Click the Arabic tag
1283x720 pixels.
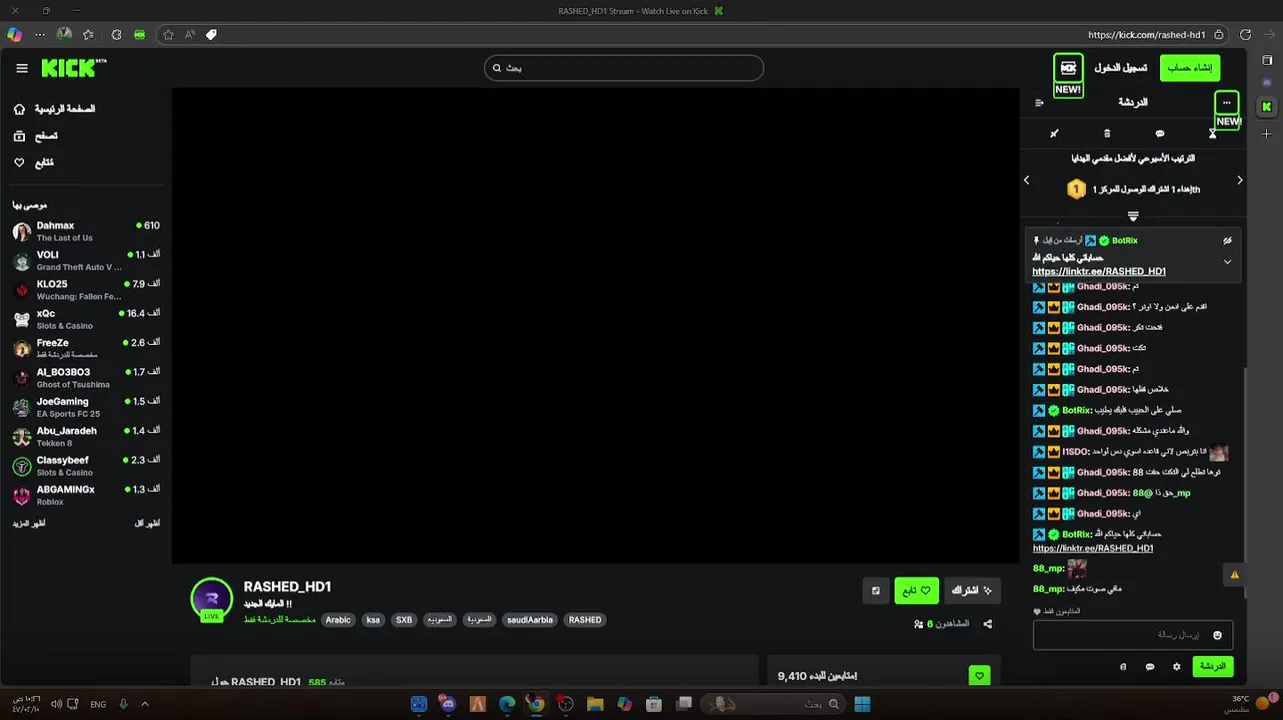click(338, 620)
